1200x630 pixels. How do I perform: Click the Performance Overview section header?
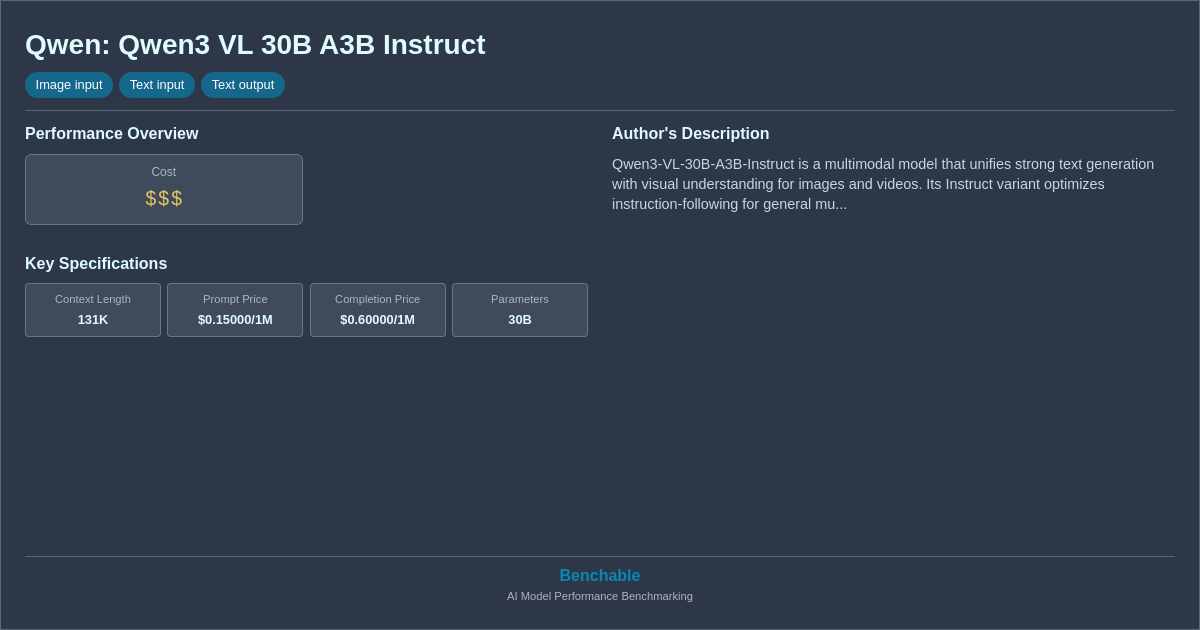(x=111, y=133)
